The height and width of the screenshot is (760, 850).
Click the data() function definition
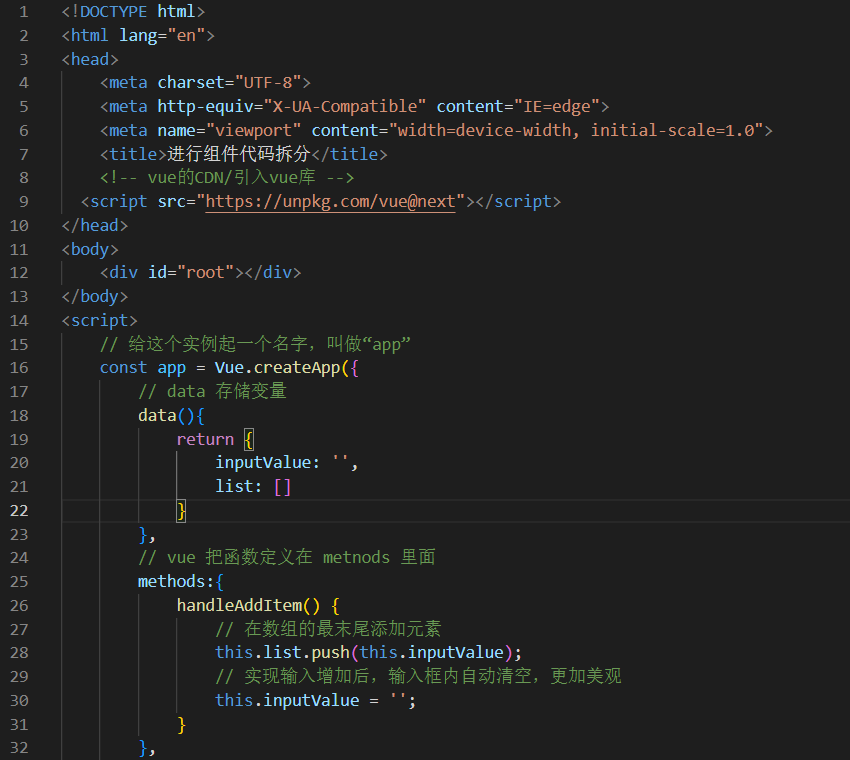click(172, 416)
